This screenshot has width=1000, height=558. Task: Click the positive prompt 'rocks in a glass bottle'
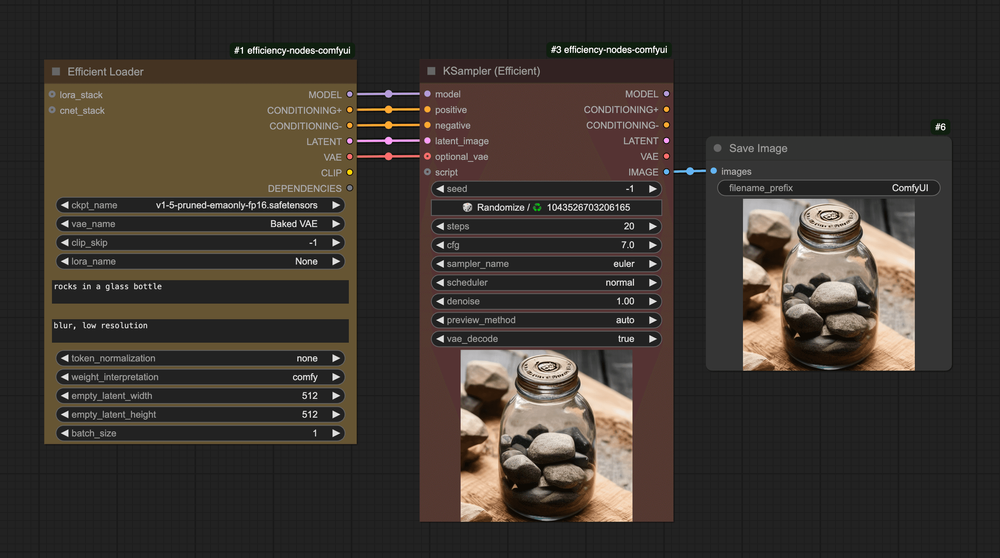[200, 291]
